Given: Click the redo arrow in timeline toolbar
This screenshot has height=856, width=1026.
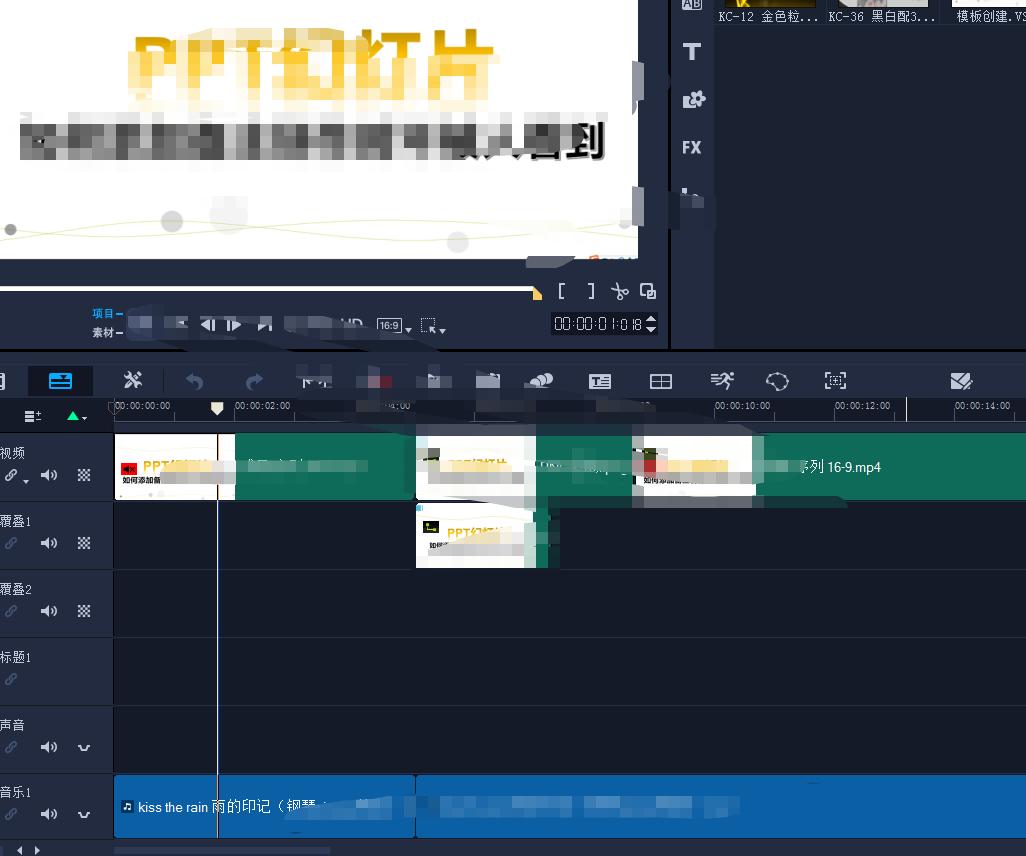Looking at the screenshot, I should coord(254,381).
